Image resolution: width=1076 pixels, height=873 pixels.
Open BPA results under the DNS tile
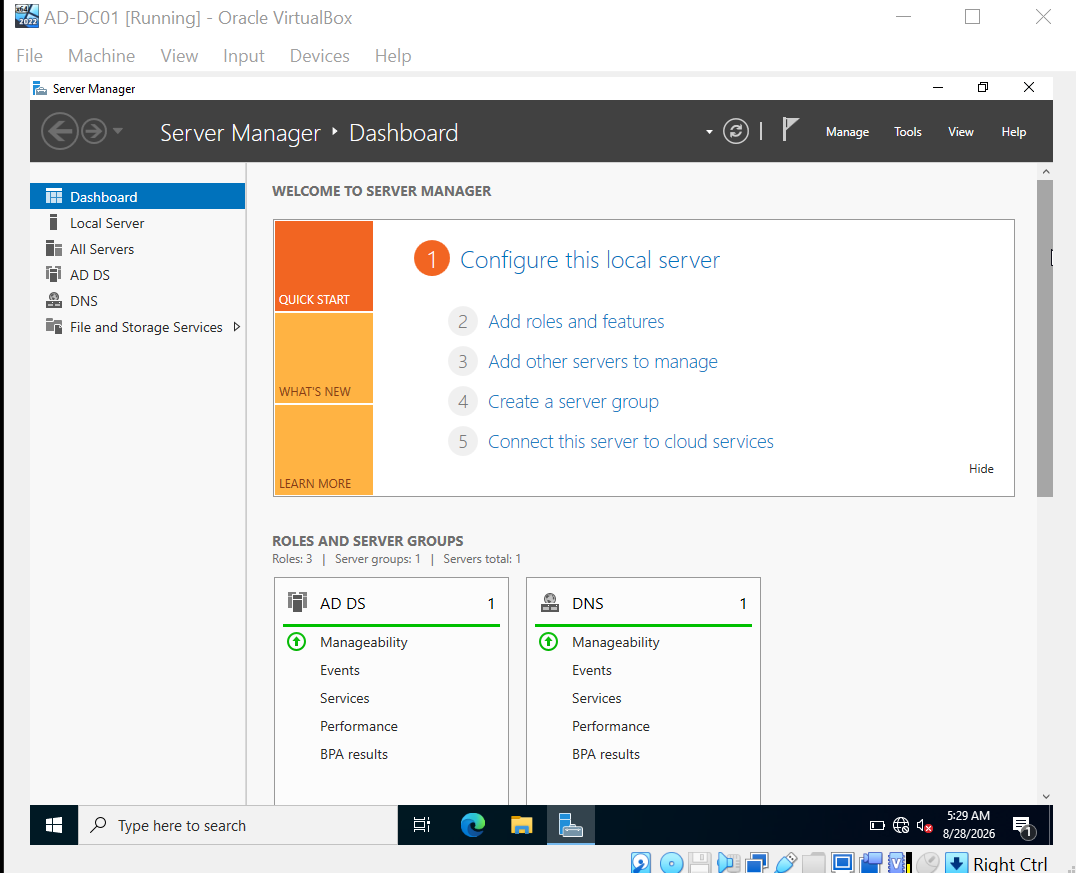(605, 754)
